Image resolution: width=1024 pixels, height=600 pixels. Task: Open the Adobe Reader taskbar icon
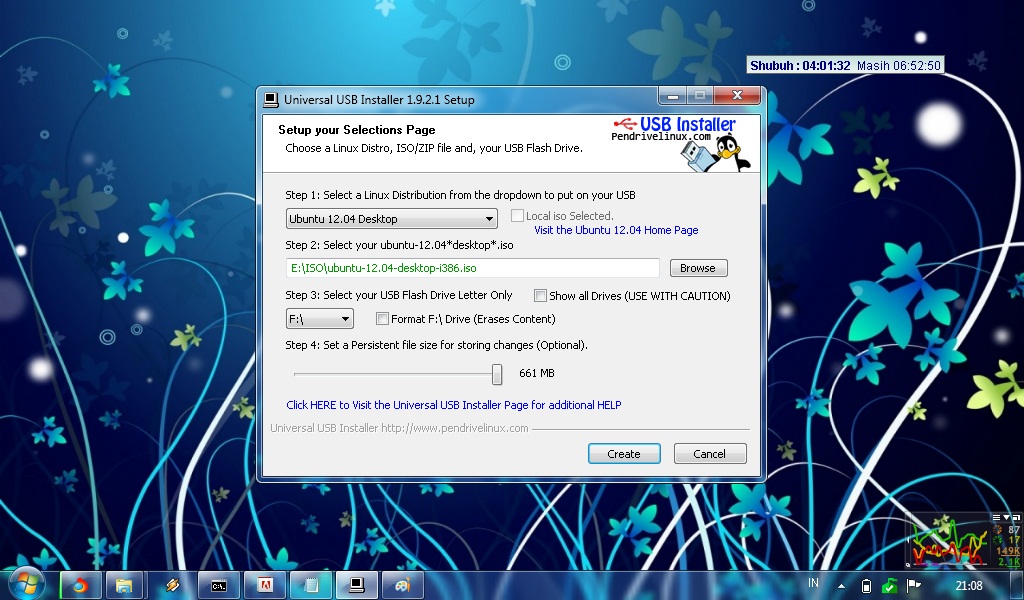[x=264, y=585]
